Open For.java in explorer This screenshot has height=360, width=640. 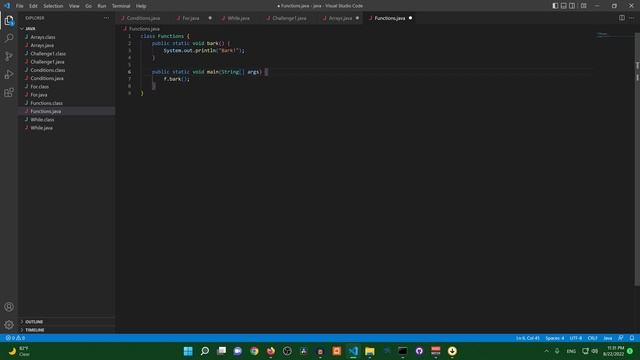pos(39,95)
